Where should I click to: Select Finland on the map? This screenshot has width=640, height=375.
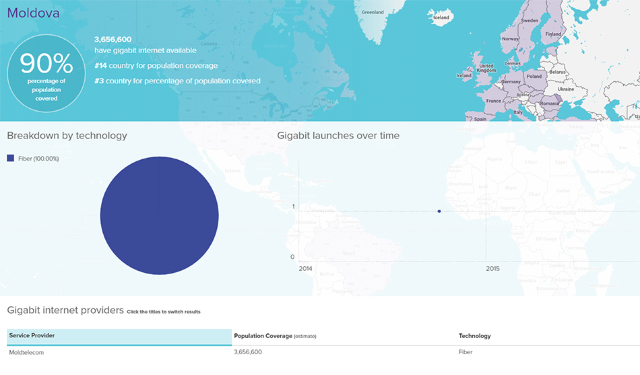coord(553,34)
